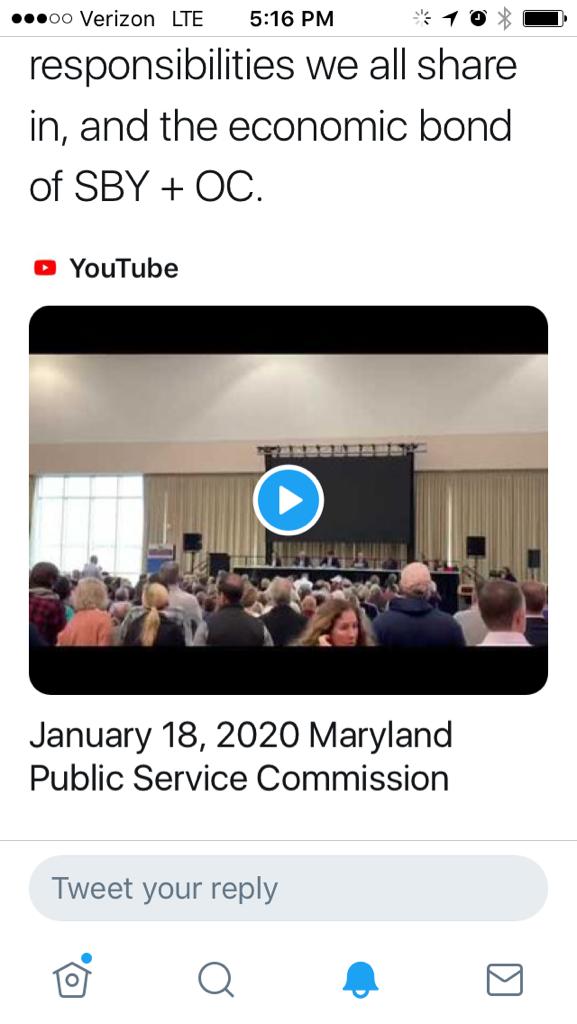
Task: Open the Search tab magnifier icon
Action: point(215,980)
